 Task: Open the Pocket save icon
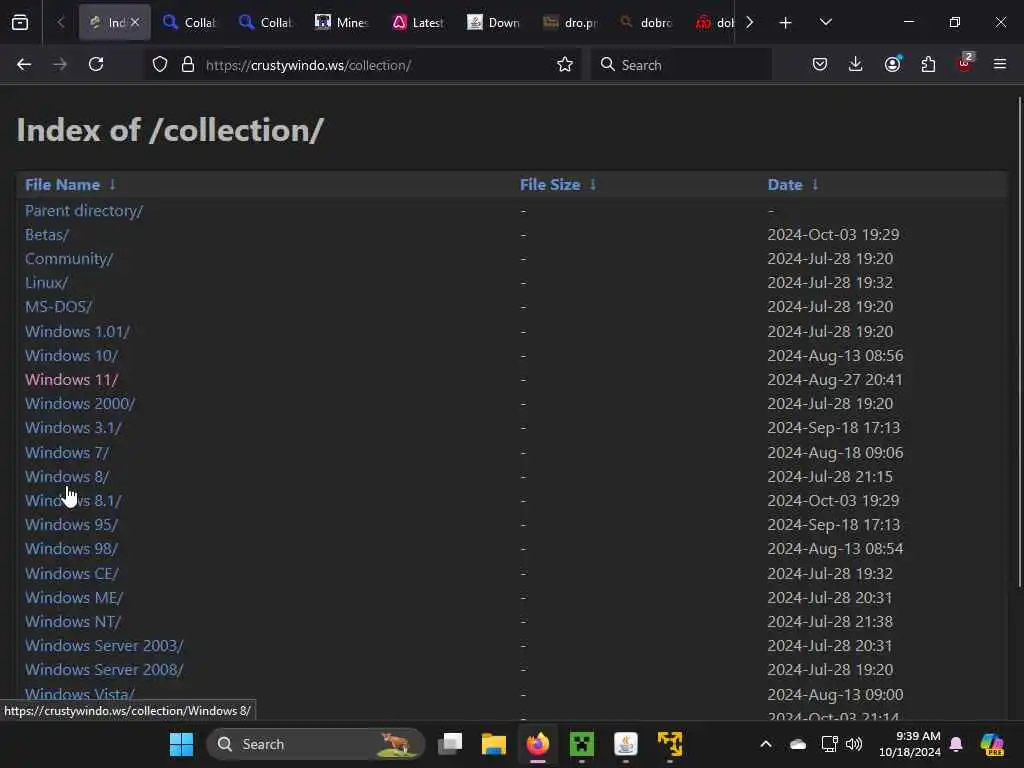(820, 65)
